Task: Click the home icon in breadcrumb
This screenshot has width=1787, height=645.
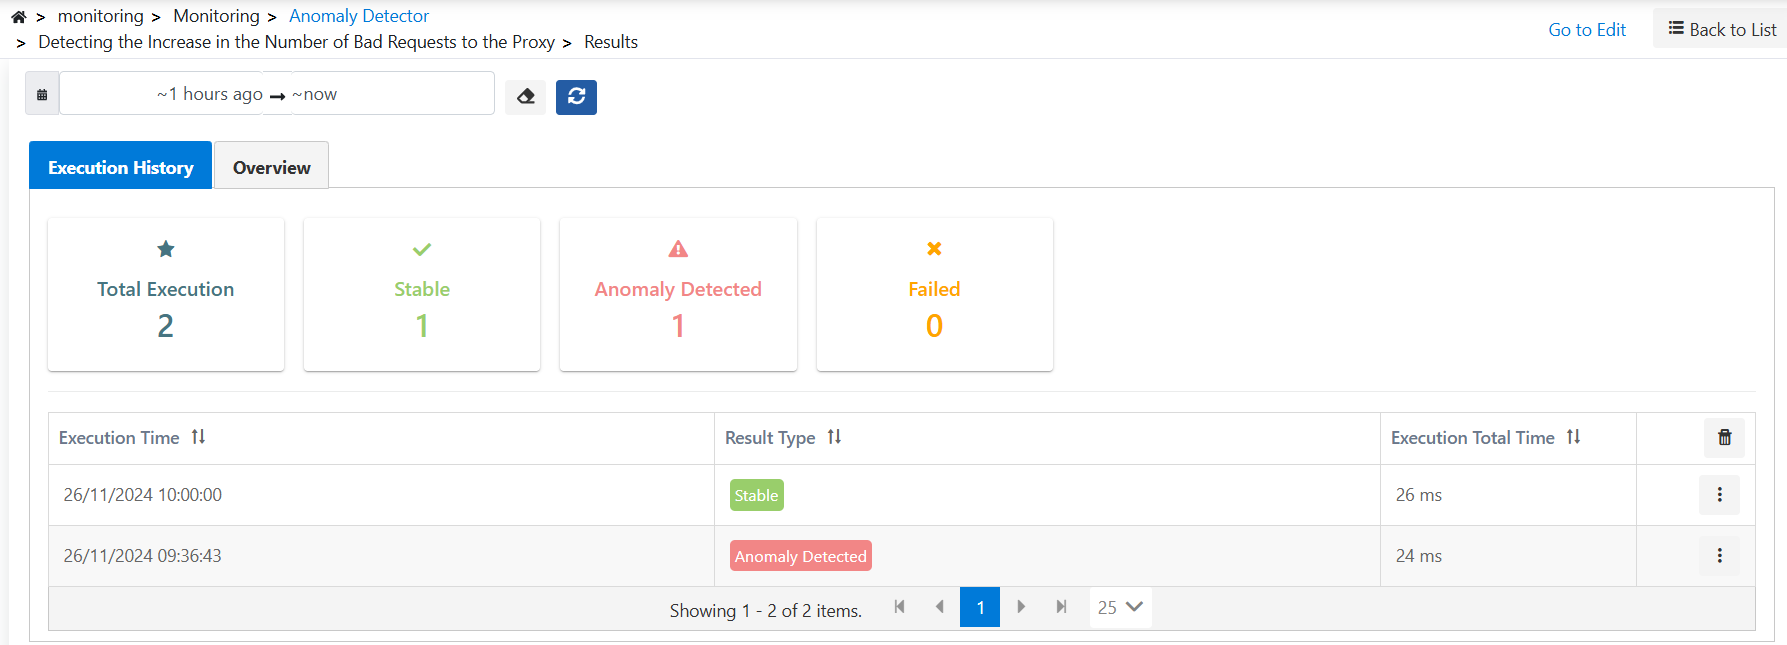Action: click(18, 17)
